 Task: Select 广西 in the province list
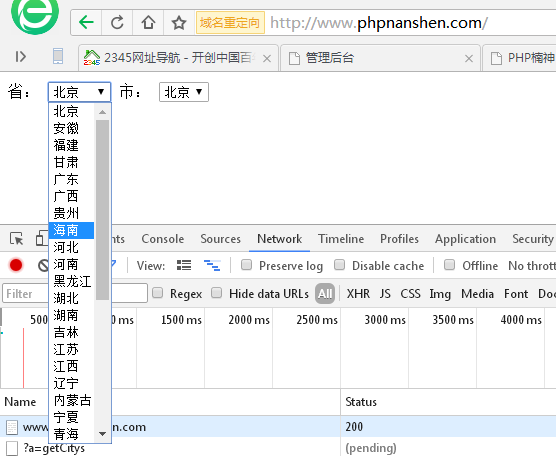point(72,196)
